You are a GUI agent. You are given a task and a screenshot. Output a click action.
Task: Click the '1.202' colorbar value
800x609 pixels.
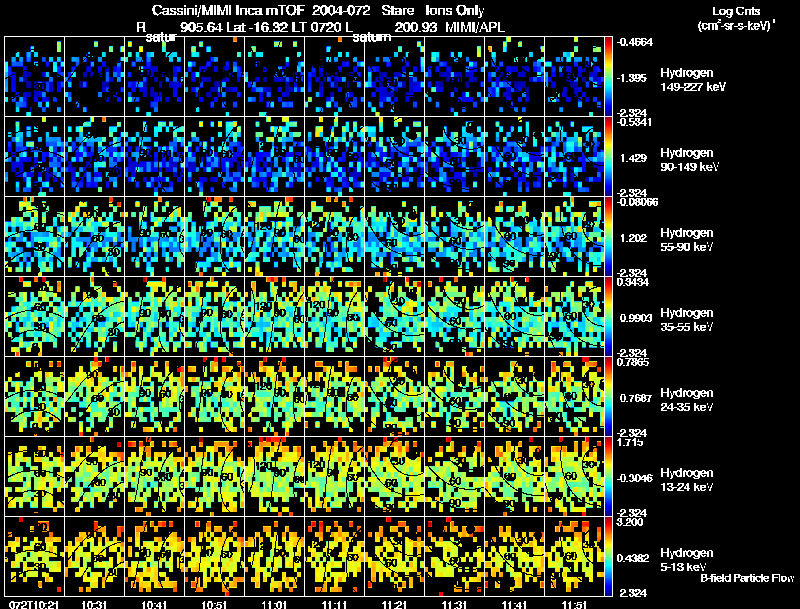(633, 238)
